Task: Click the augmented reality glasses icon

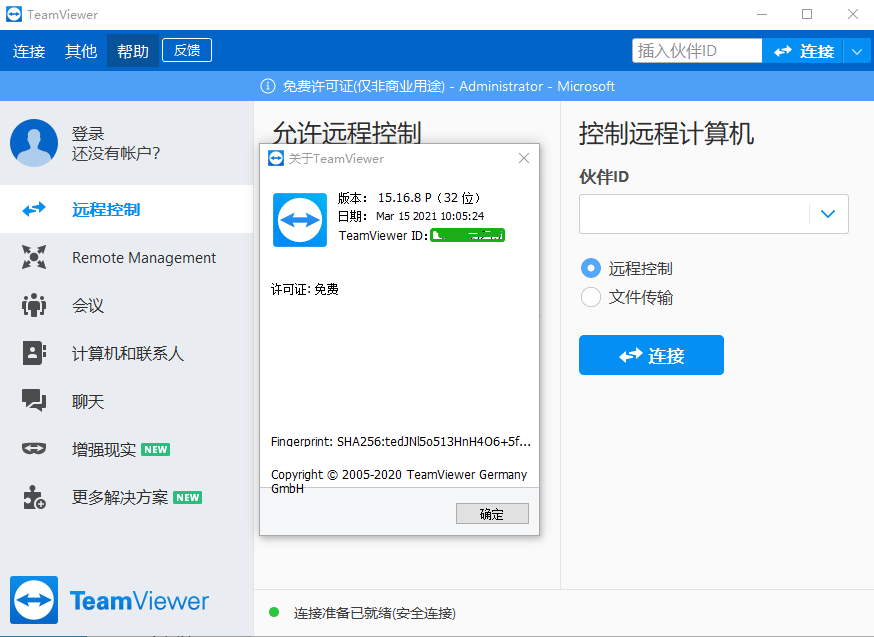Action: pyautogui.click(x=34, y=449)
